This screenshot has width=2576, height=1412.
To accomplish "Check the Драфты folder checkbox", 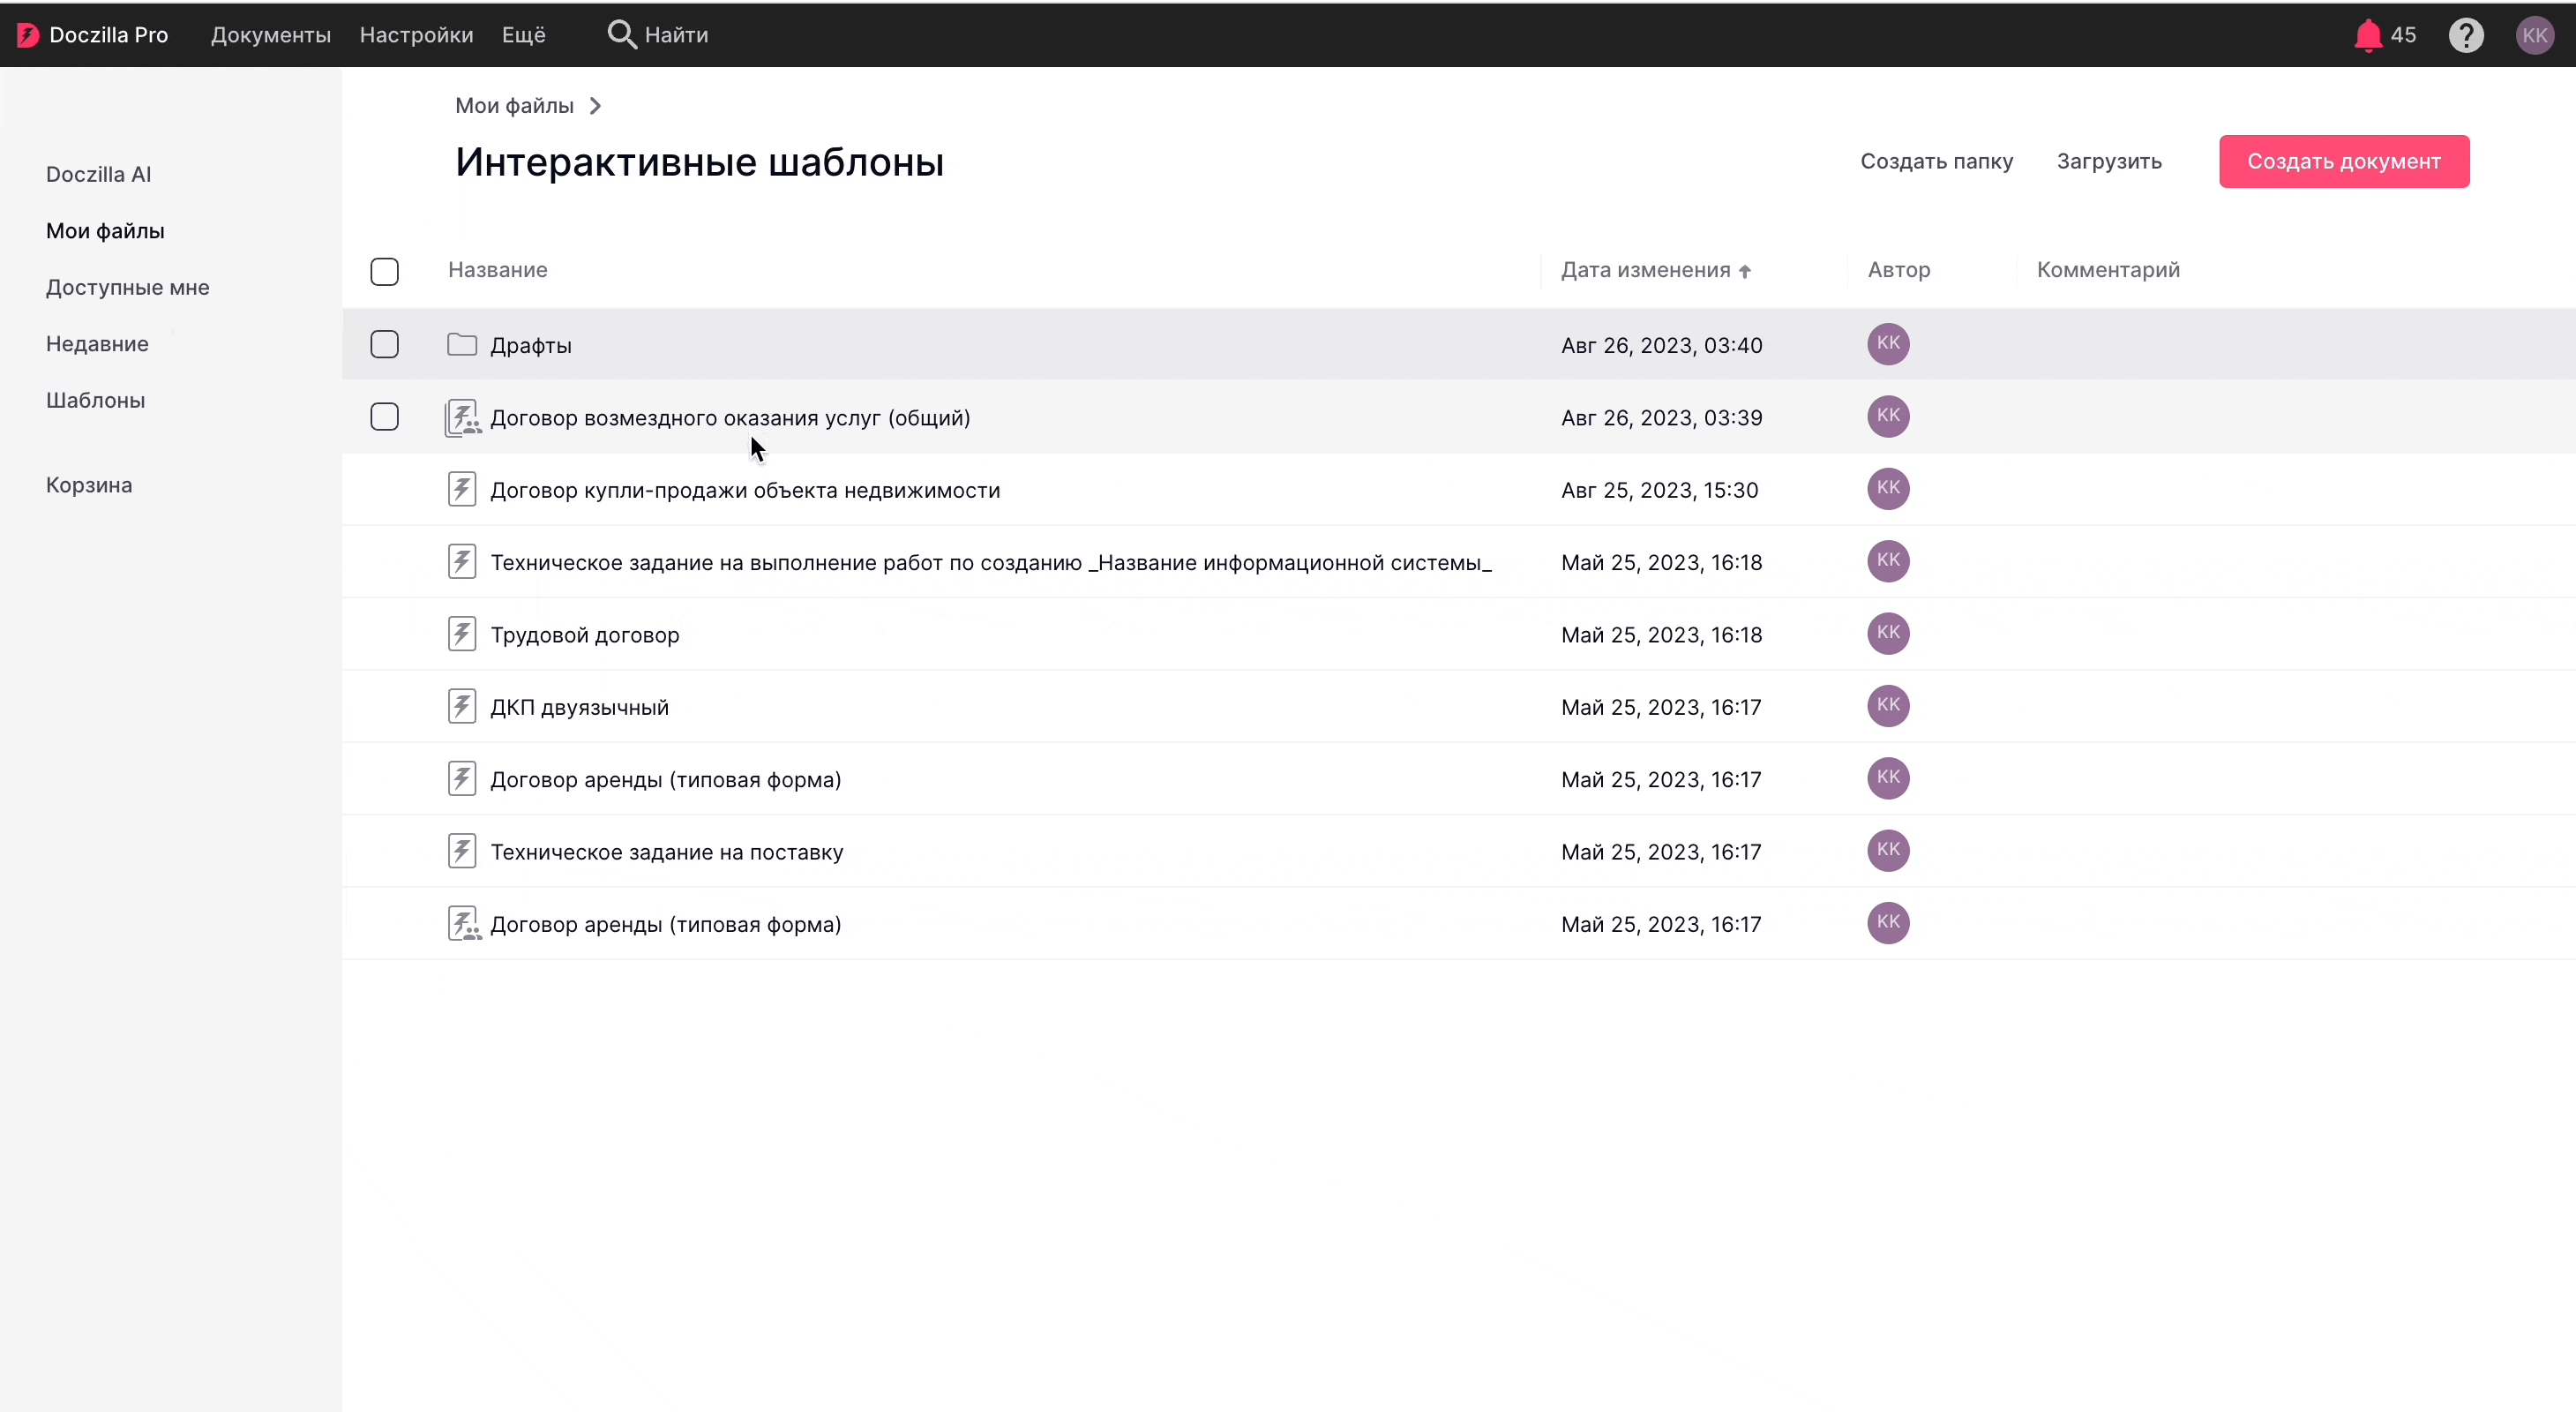I will coord(384,344).
